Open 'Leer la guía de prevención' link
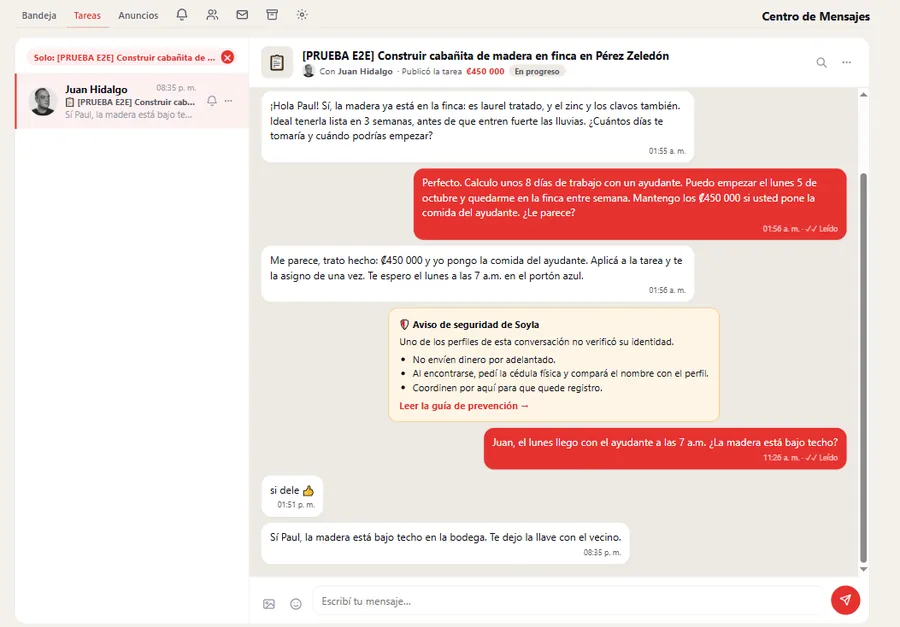Screen dimensions: 900x627 tap(464, 405)
